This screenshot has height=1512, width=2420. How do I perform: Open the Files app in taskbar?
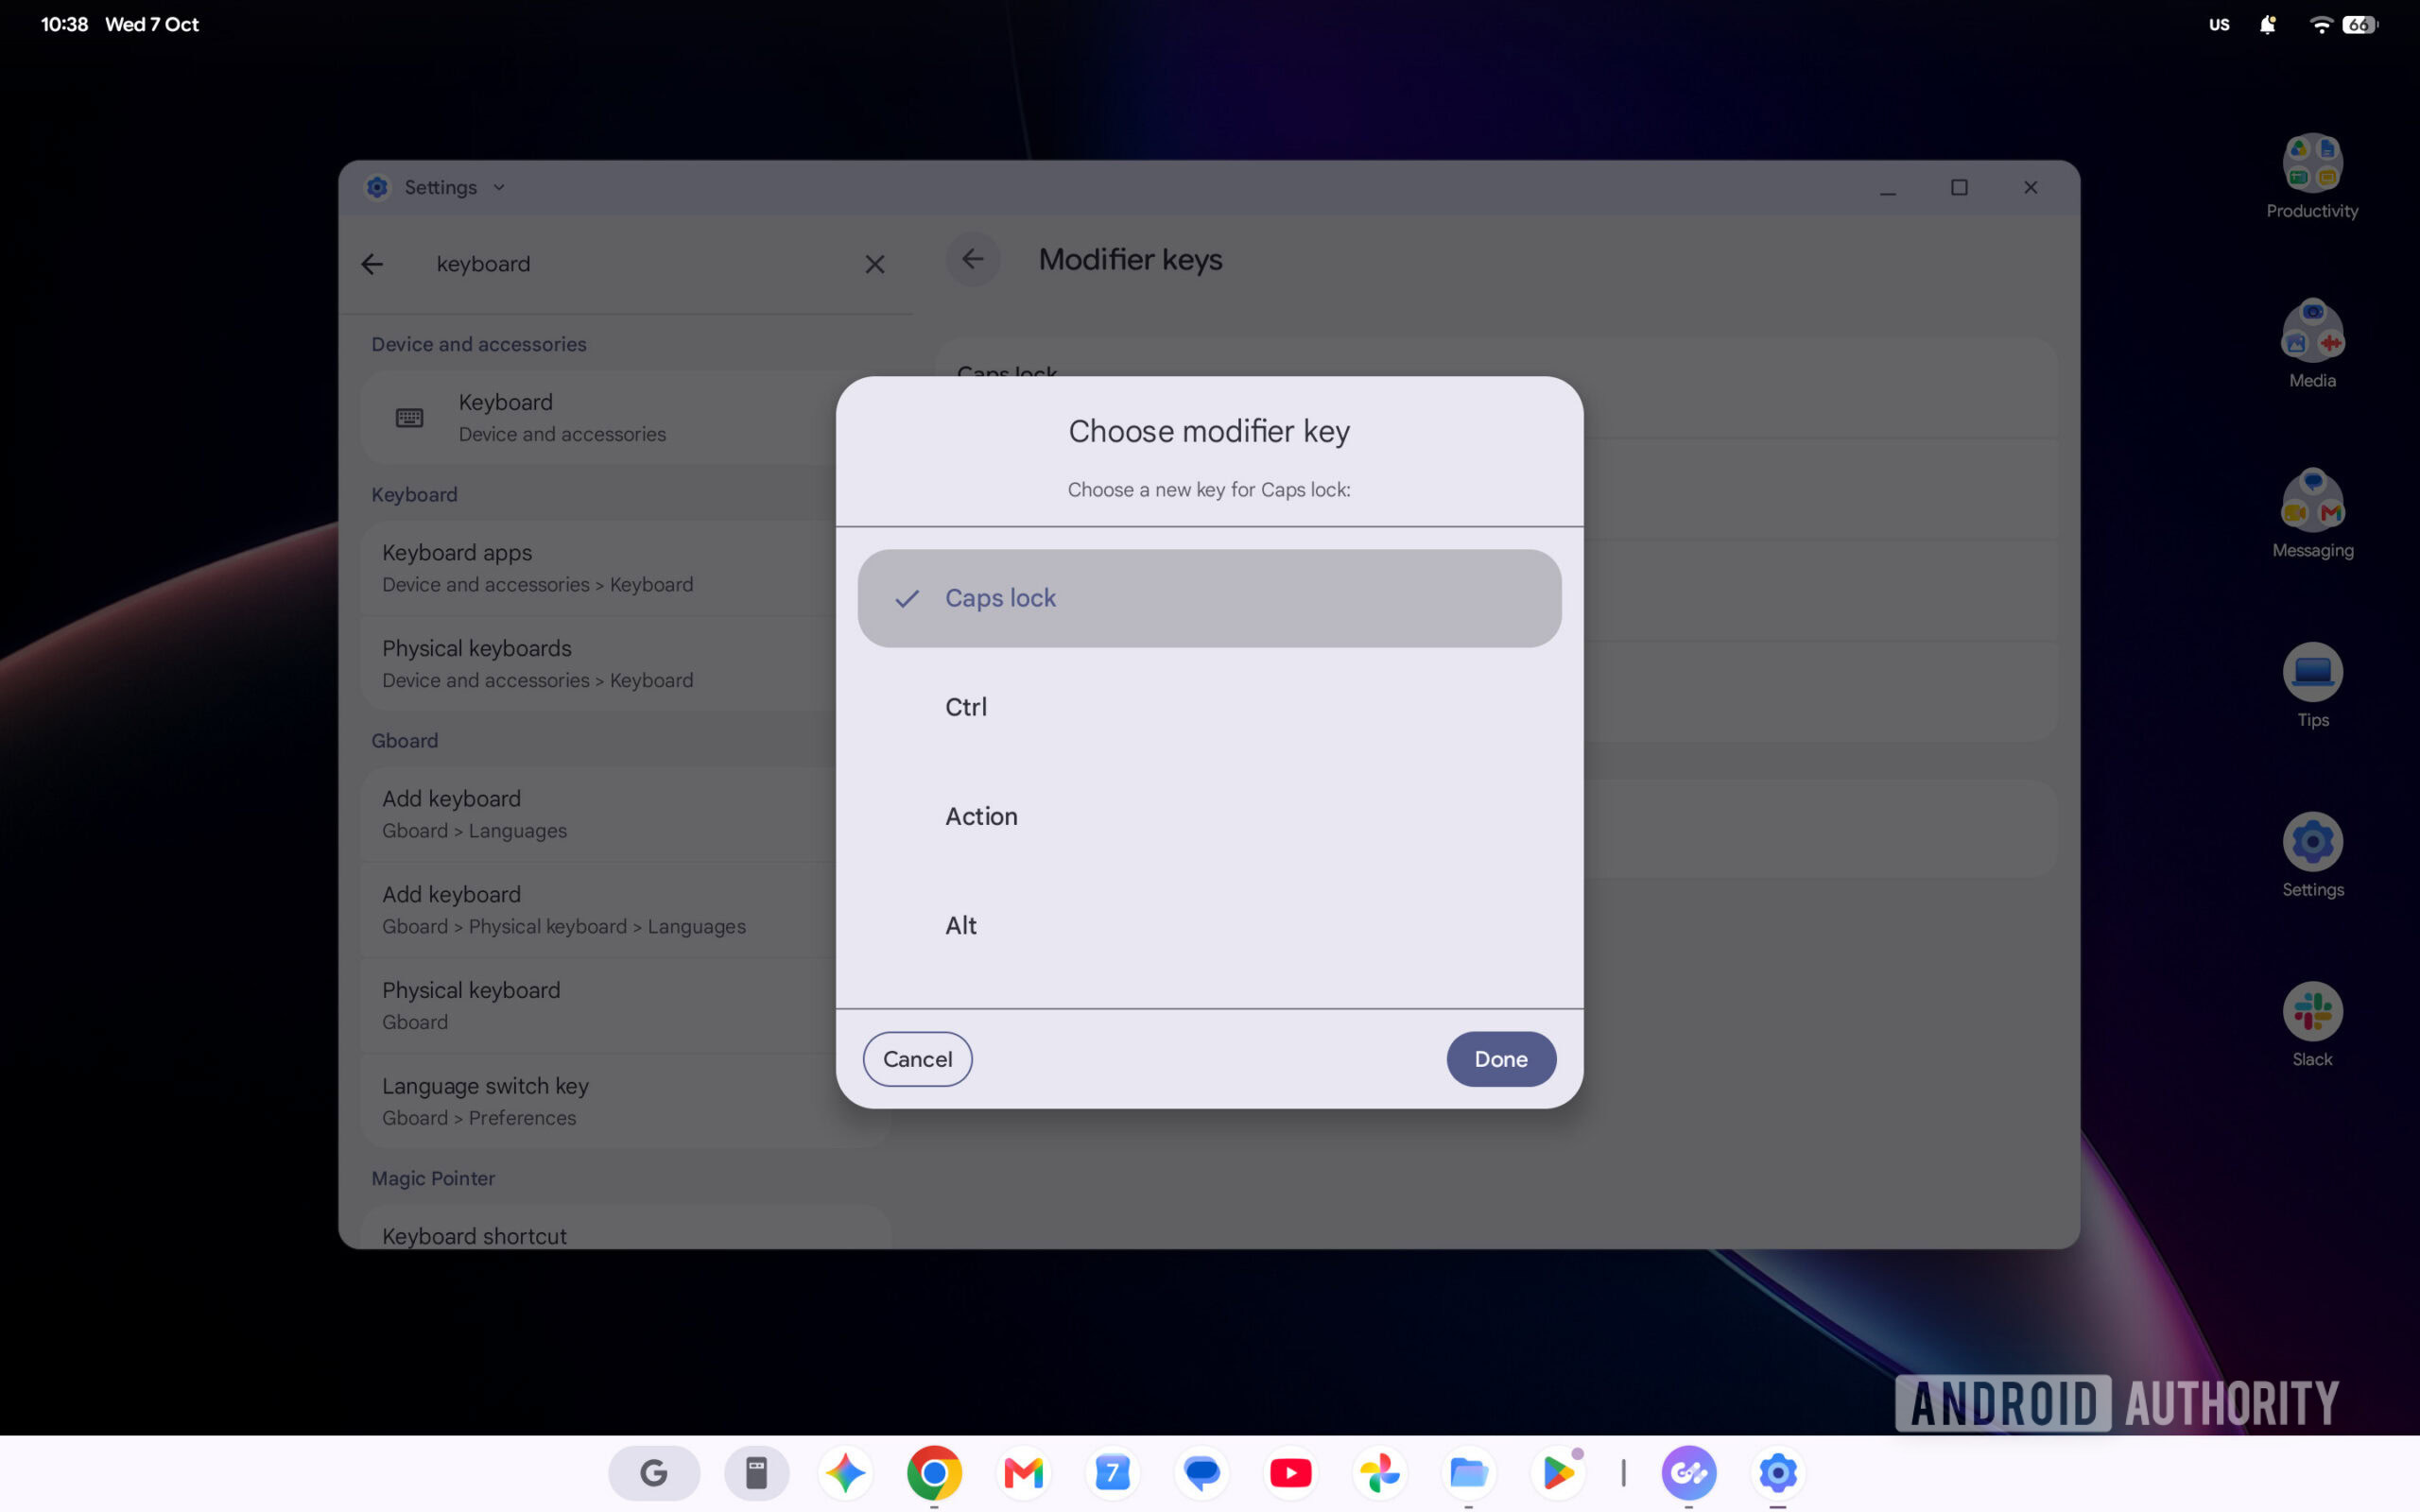coord(1468,1472)
